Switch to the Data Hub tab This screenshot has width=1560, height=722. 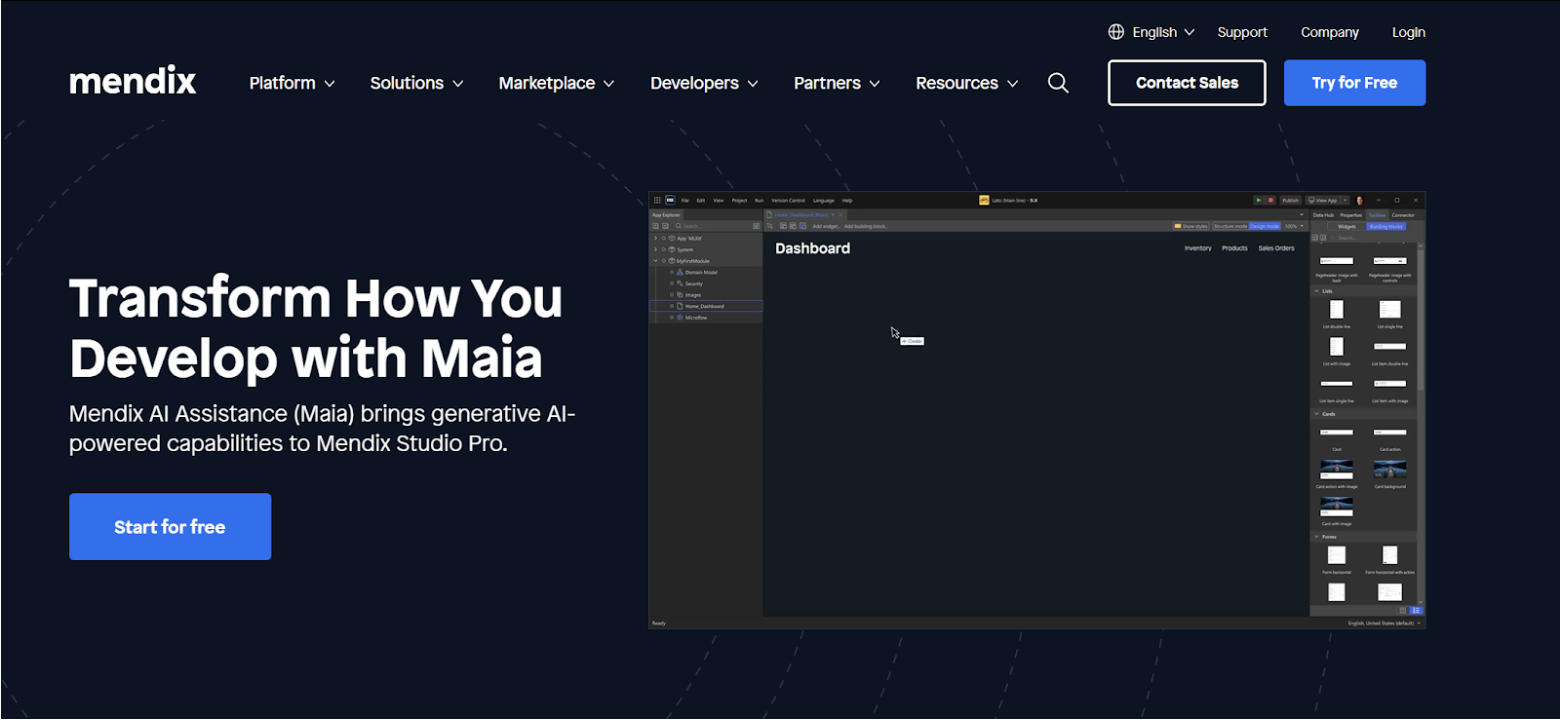click(x=1323, y=215)
